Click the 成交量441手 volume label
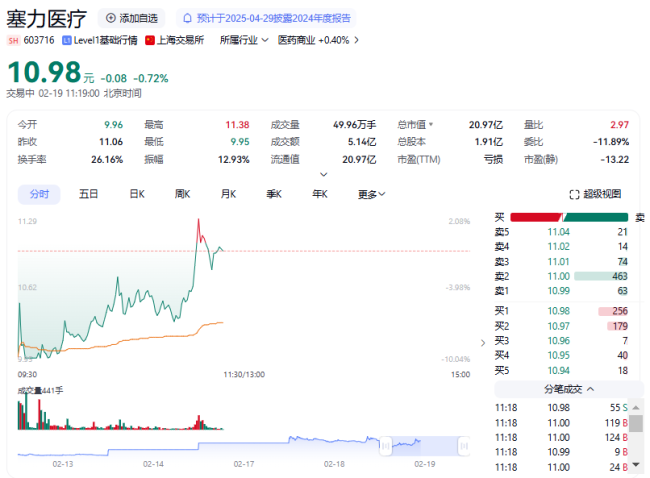This screenshot has height=478, width=650. (x=40, y=391)
